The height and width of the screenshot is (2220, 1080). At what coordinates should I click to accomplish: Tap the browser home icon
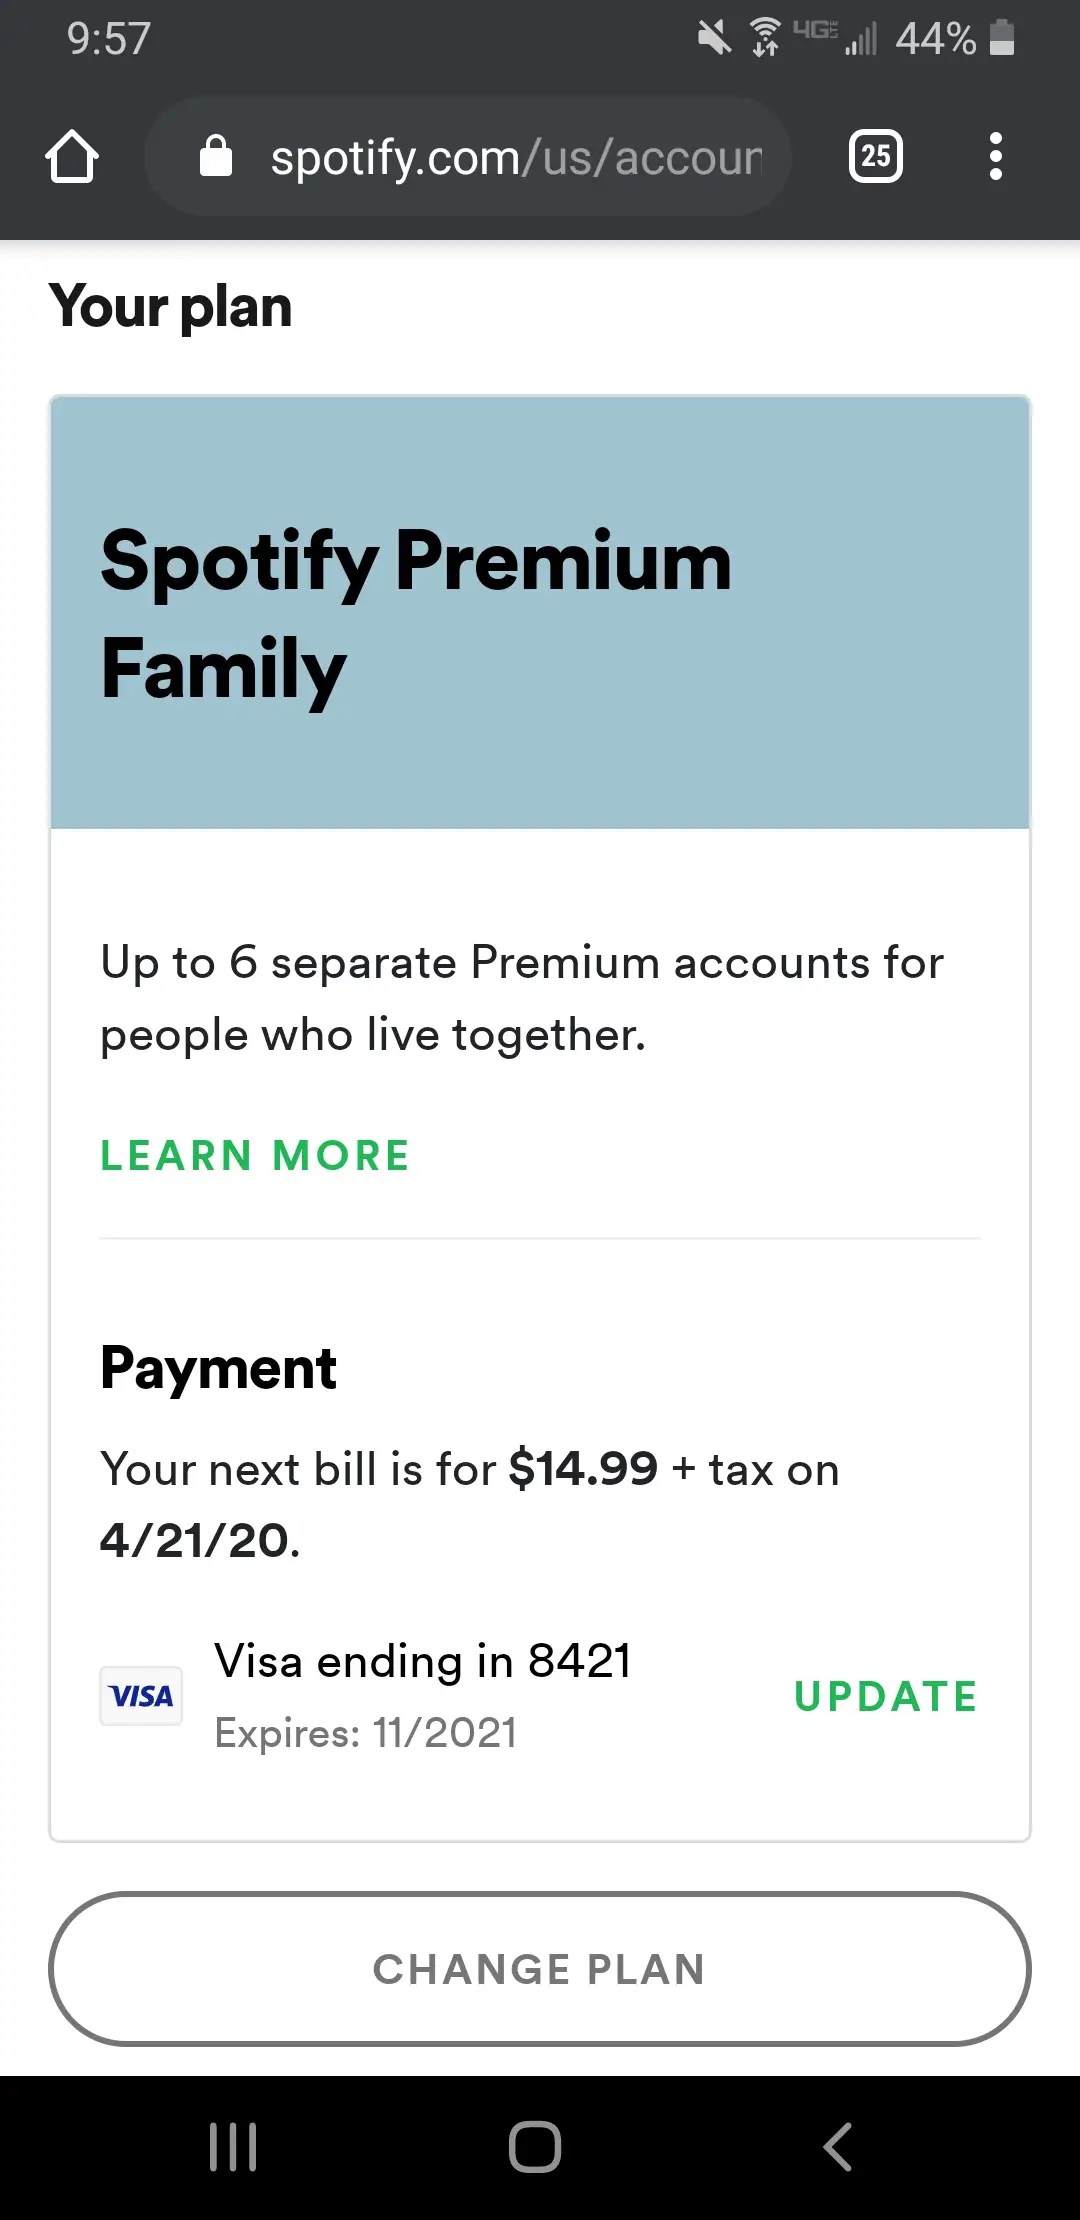point(72,157)
